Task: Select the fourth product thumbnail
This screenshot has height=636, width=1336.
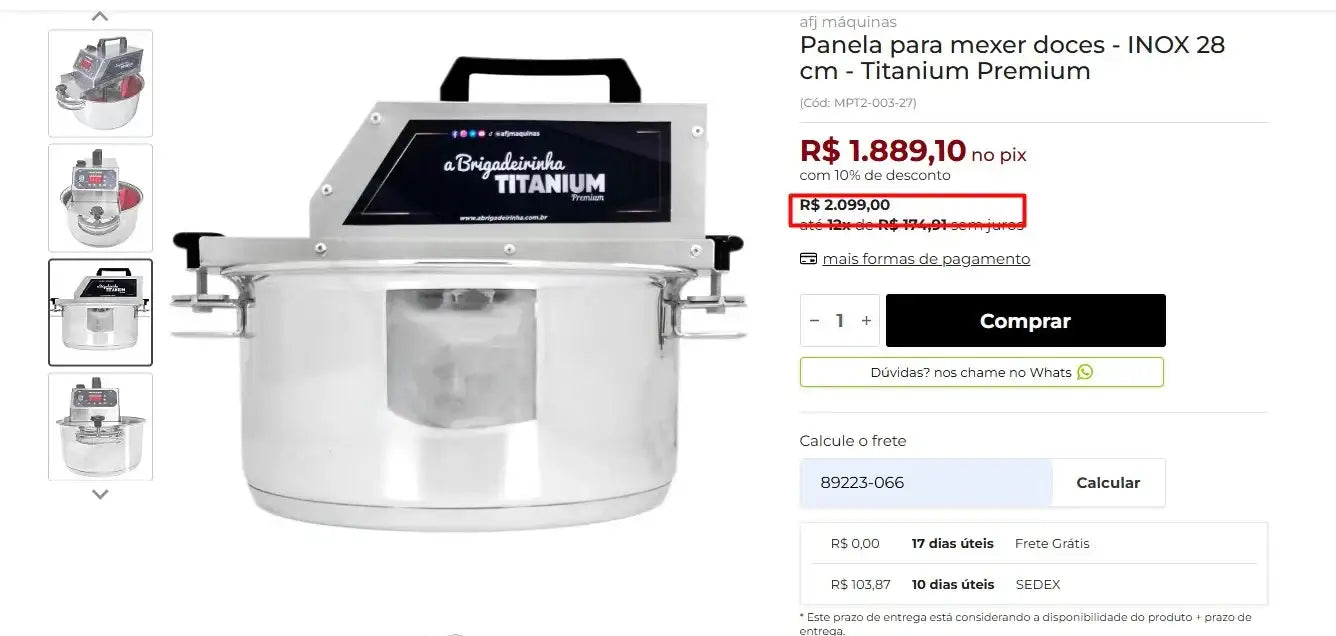Action: (x=101, y=426)
